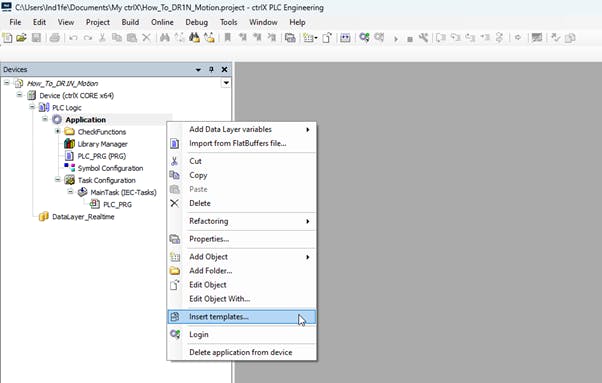
Task: Select Library Manager in device tree
Action: click(x=103, y=144)
